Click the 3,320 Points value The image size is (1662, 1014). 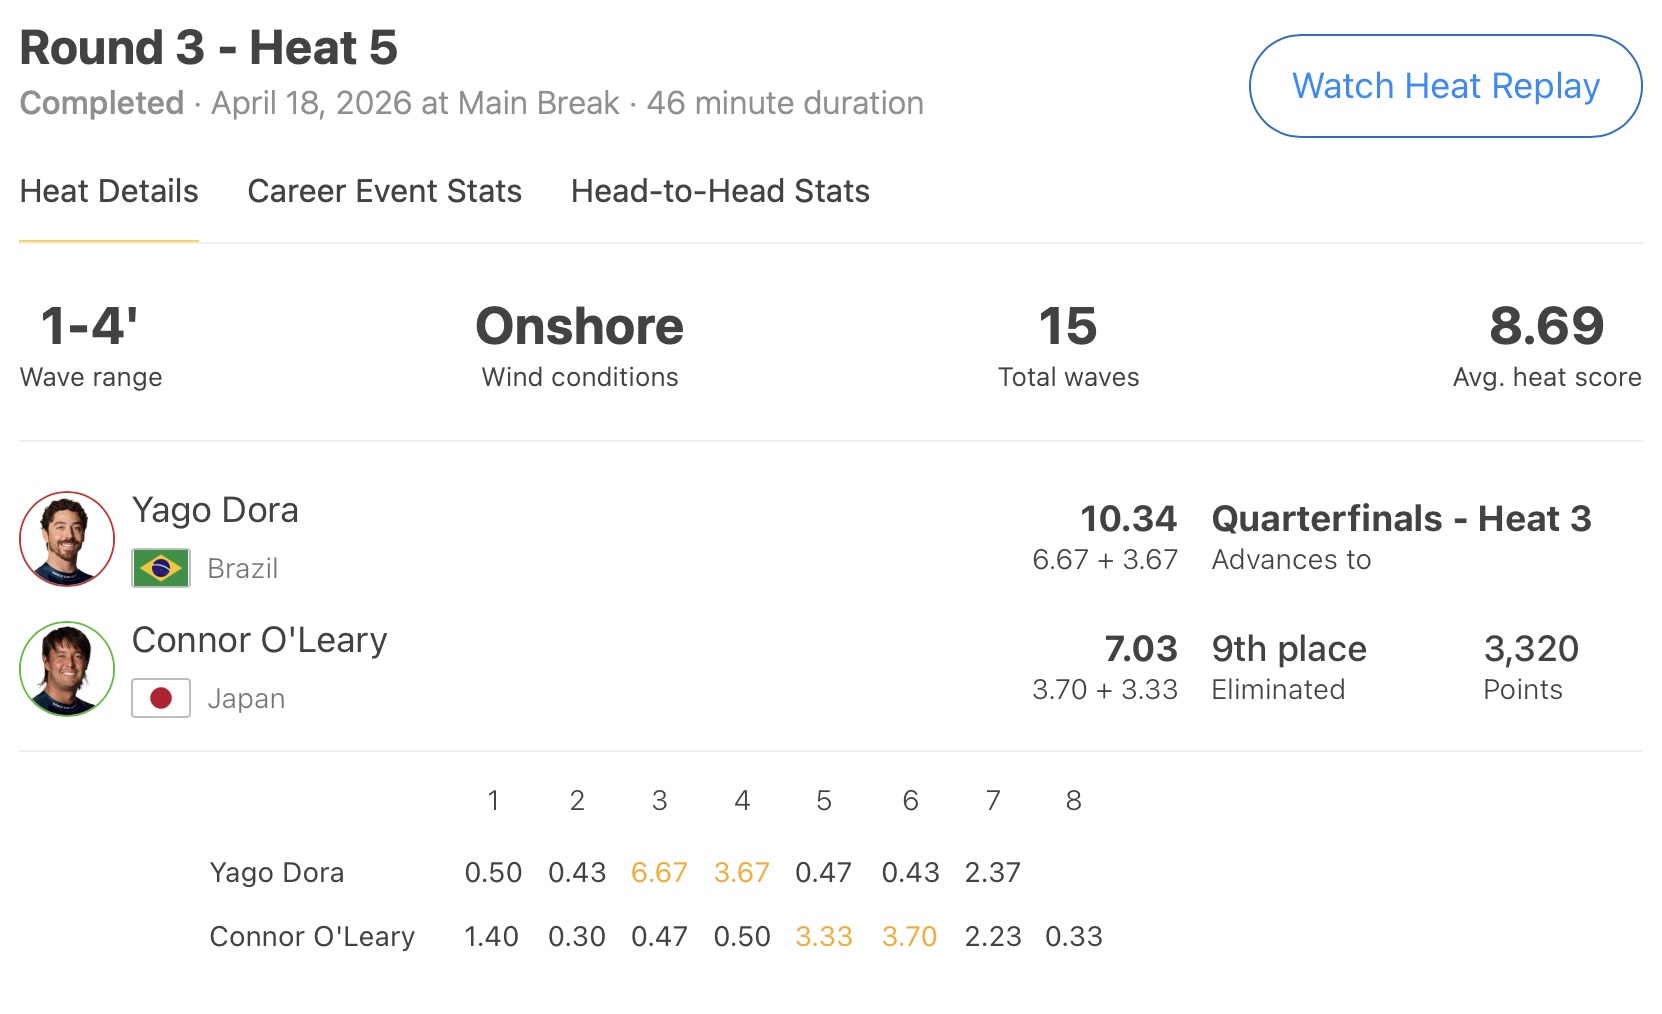coord(1531,649)
